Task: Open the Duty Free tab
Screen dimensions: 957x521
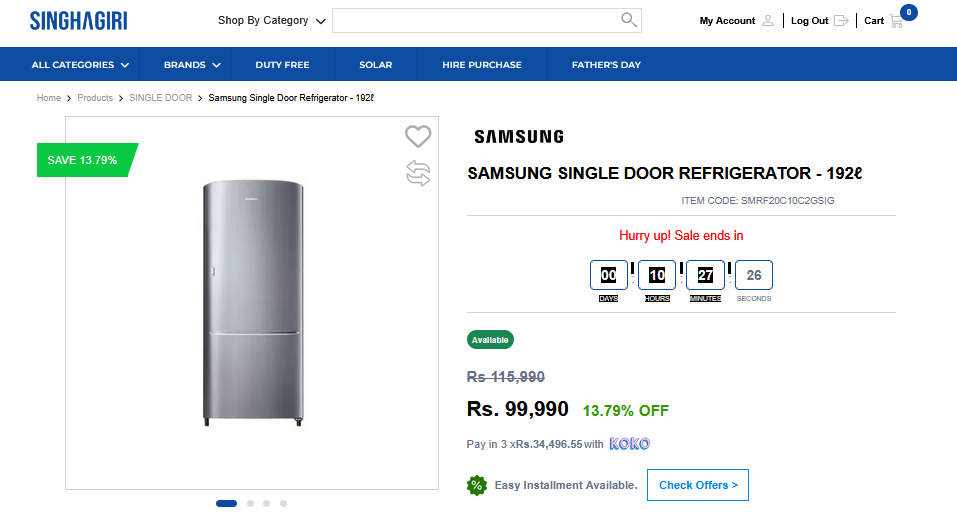Action: point(282,65)
